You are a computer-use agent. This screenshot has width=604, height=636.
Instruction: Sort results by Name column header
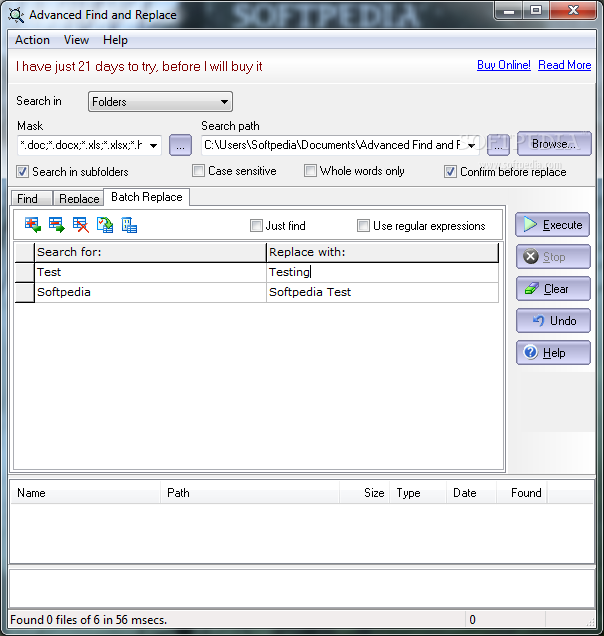[x=85, y=493]
